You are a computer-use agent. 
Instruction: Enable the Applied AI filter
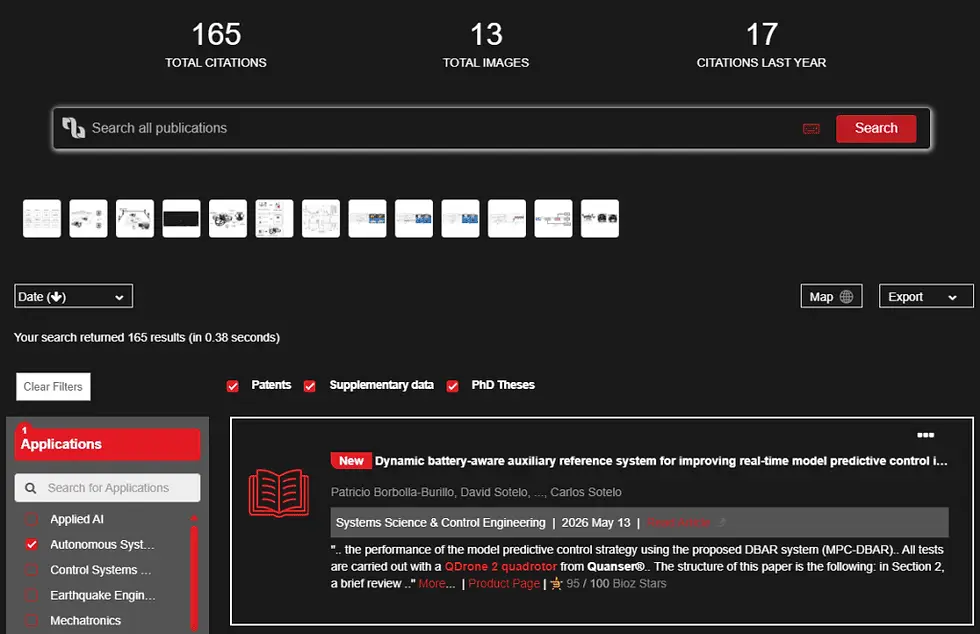[x=31, y=519]
